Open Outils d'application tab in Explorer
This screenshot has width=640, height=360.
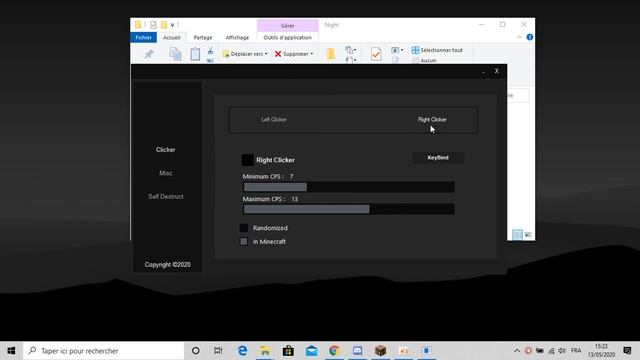(287, 38)
